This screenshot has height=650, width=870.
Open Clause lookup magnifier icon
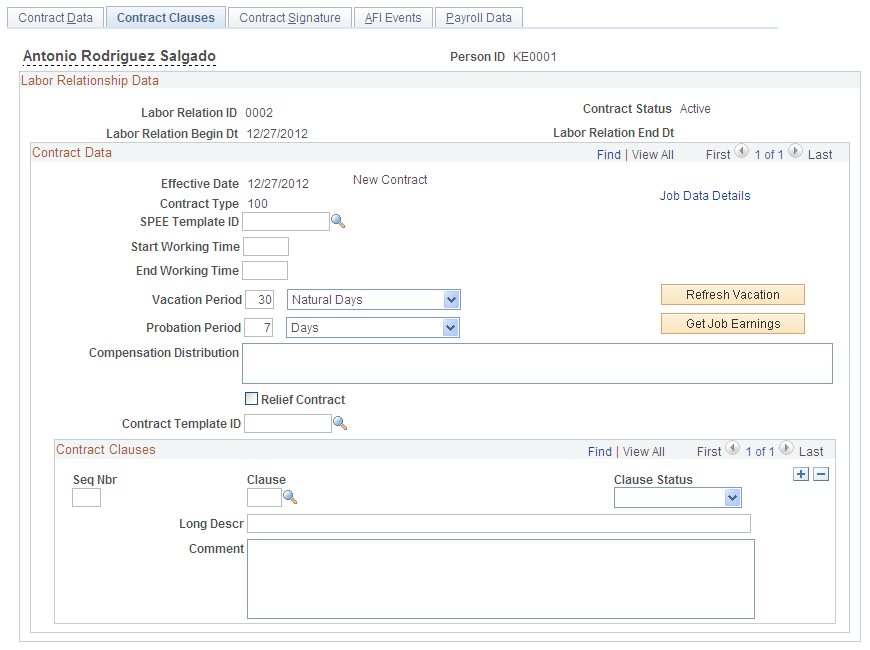tap(290, 497)
